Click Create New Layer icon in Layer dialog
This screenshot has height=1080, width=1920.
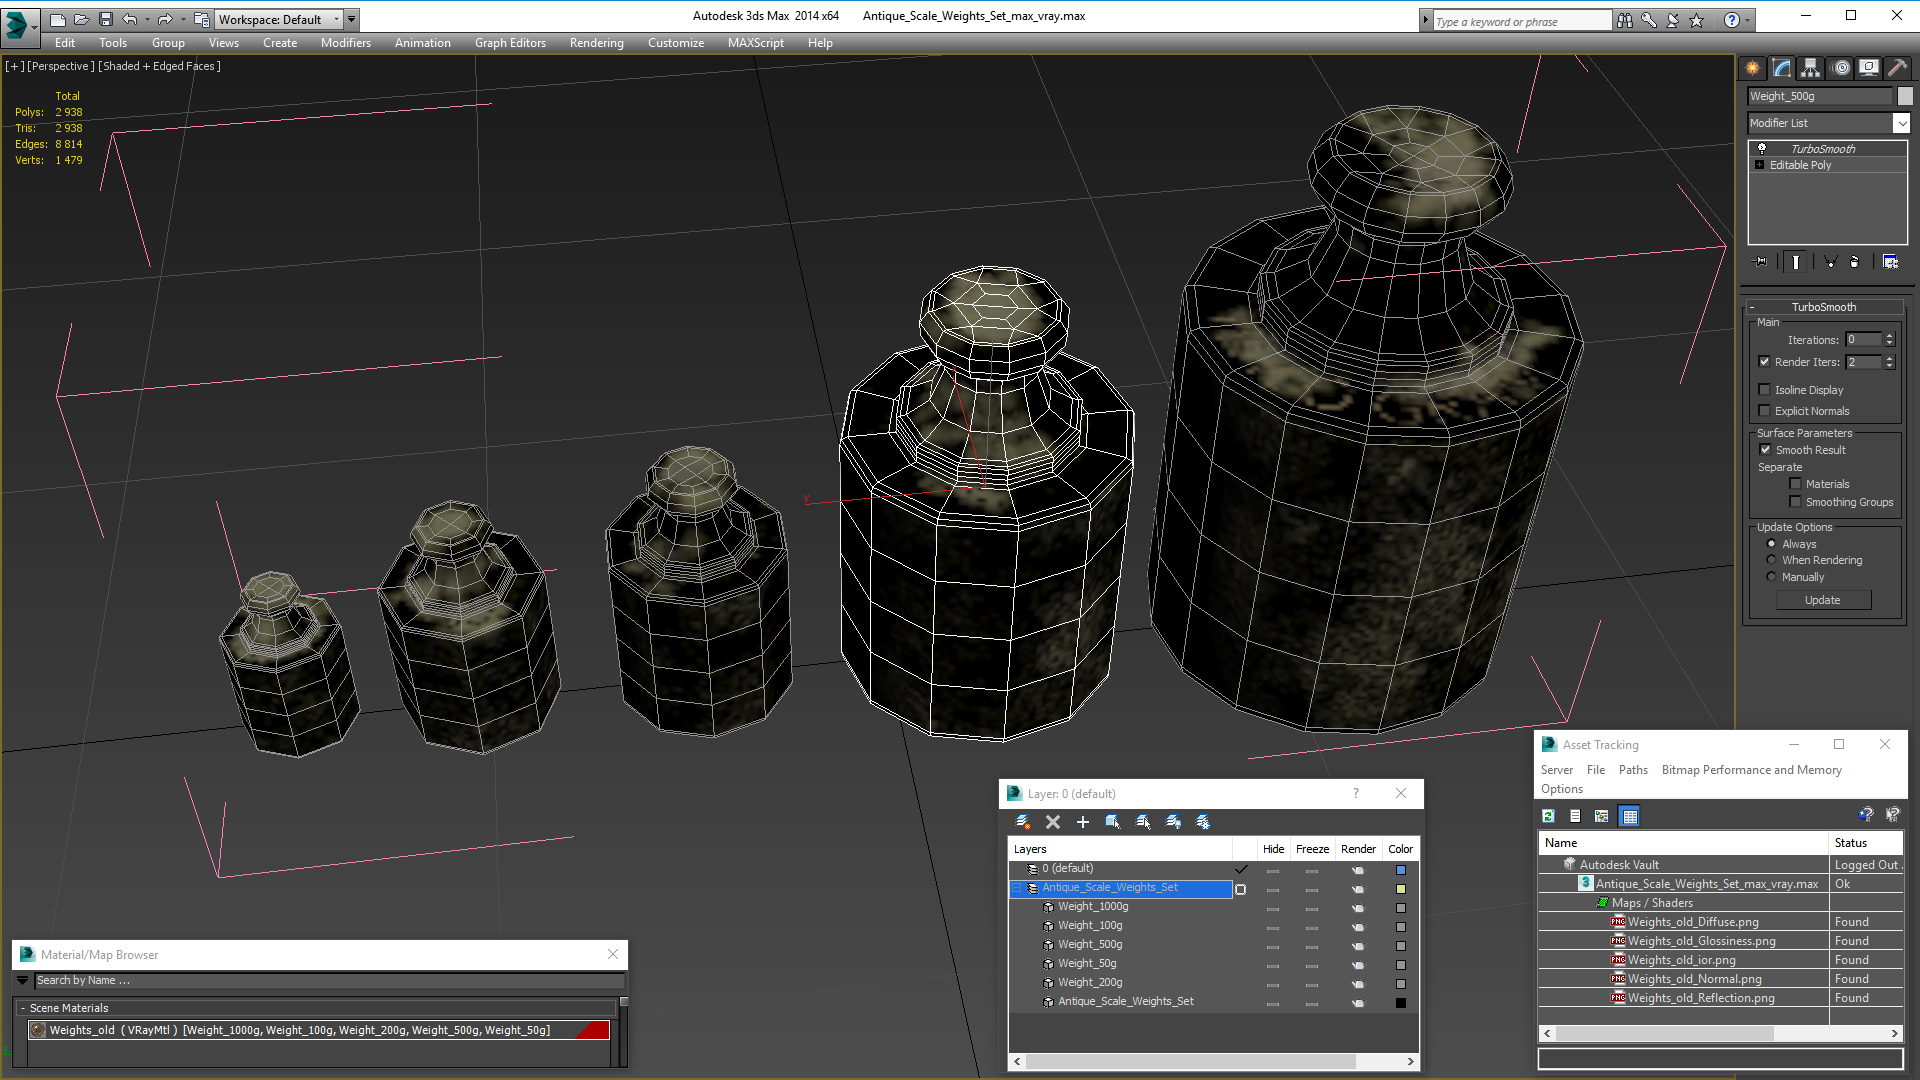pyautogui.click(x=1023, y=821)
